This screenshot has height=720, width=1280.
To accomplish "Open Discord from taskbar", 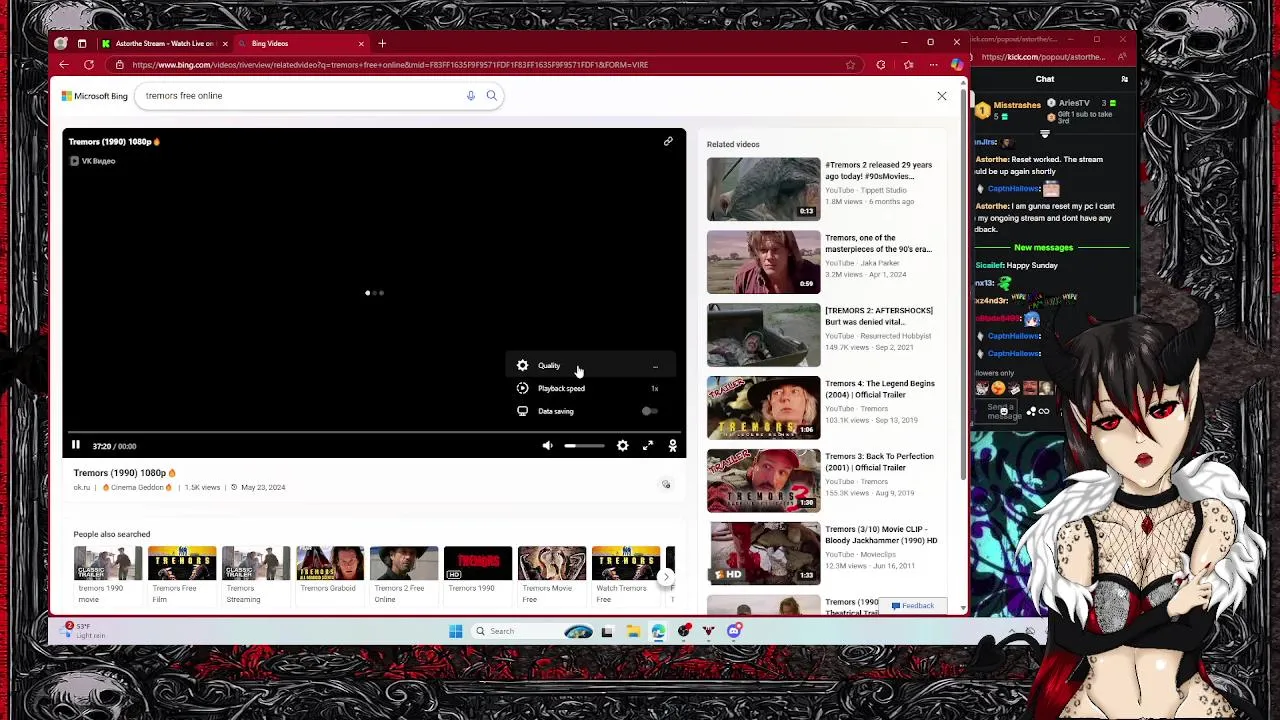I will point(734,631).
